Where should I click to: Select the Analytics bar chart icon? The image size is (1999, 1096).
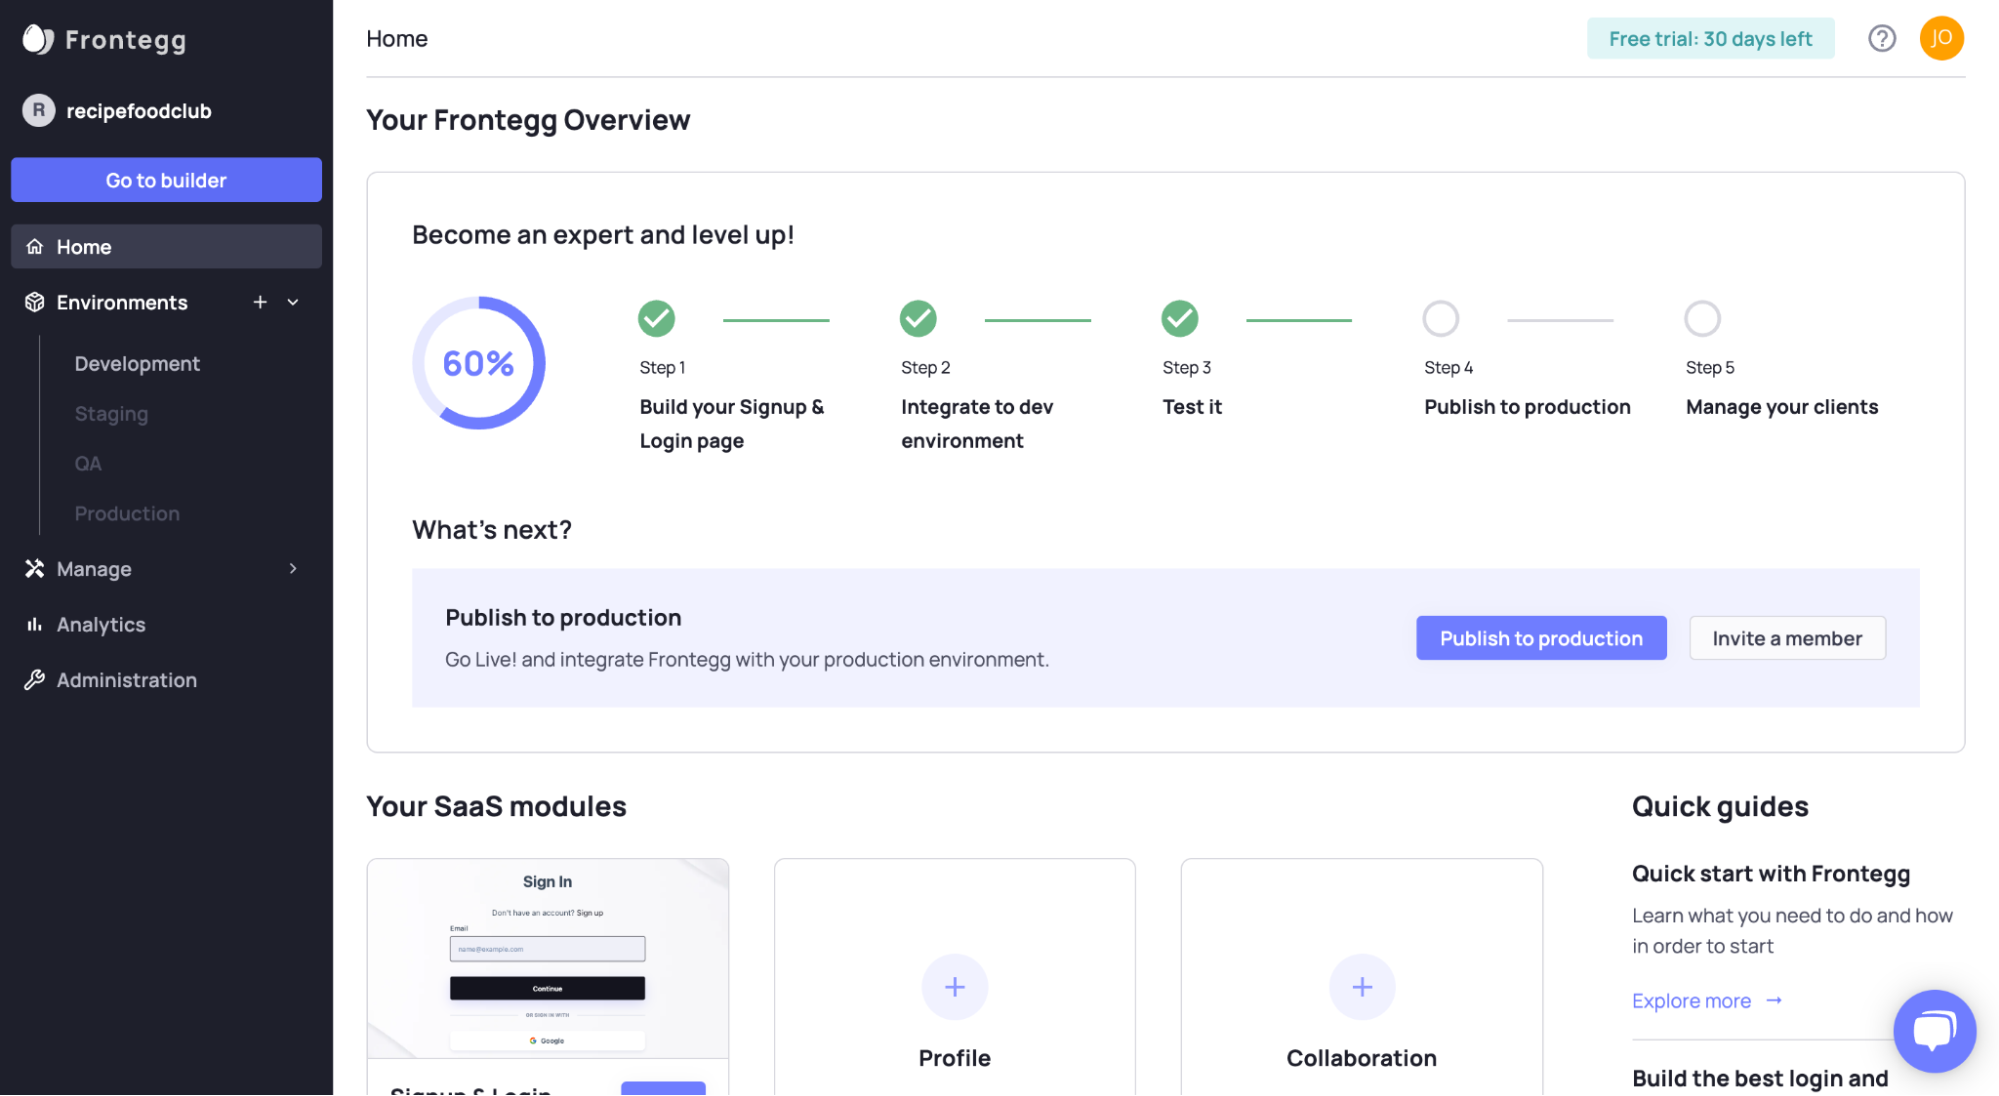click(34, 624)
